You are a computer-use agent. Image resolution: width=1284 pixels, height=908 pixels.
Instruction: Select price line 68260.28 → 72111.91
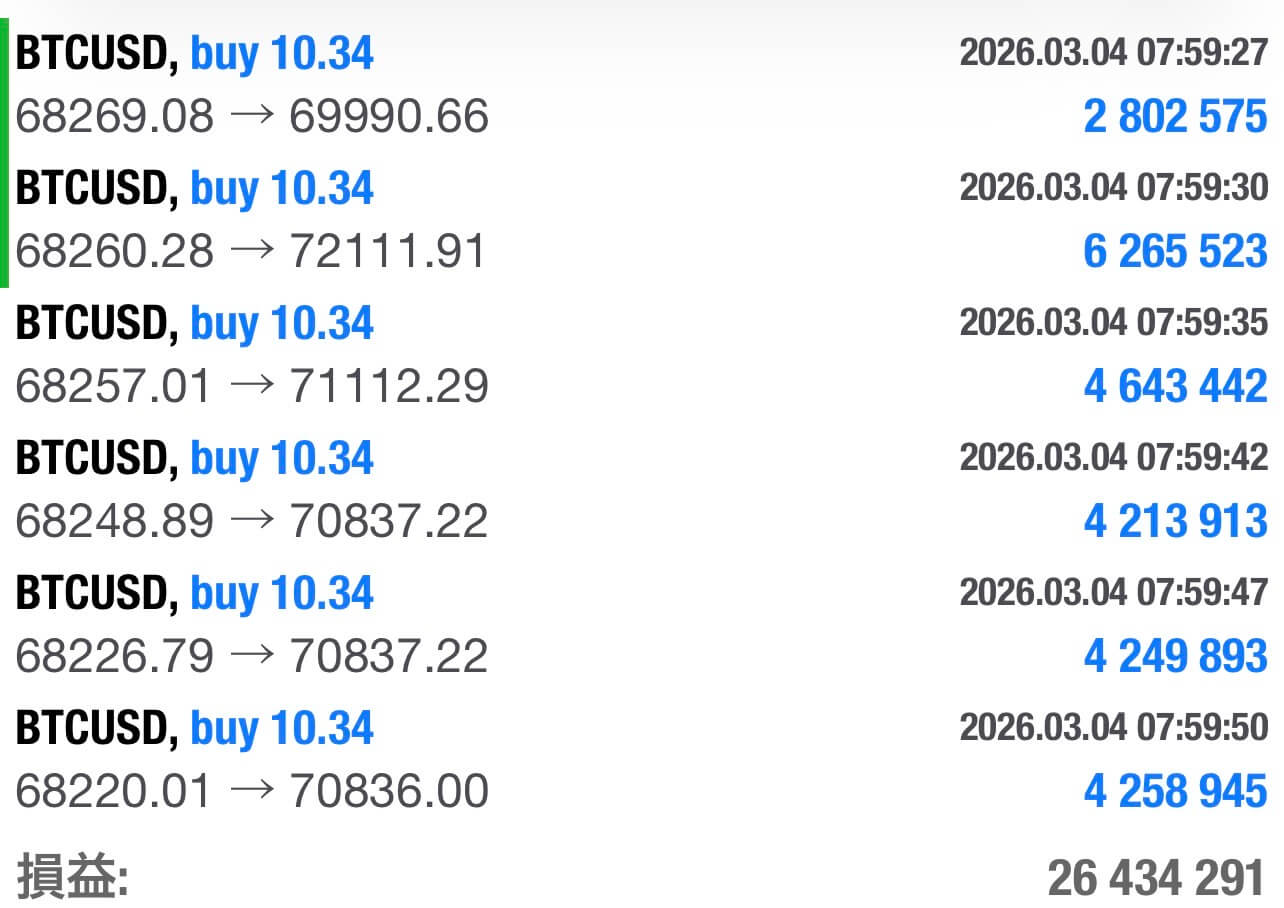pos(252,251)
